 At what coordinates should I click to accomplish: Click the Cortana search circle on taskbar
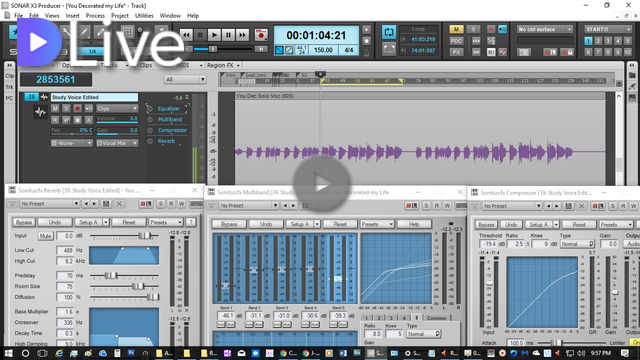[25, 353]
